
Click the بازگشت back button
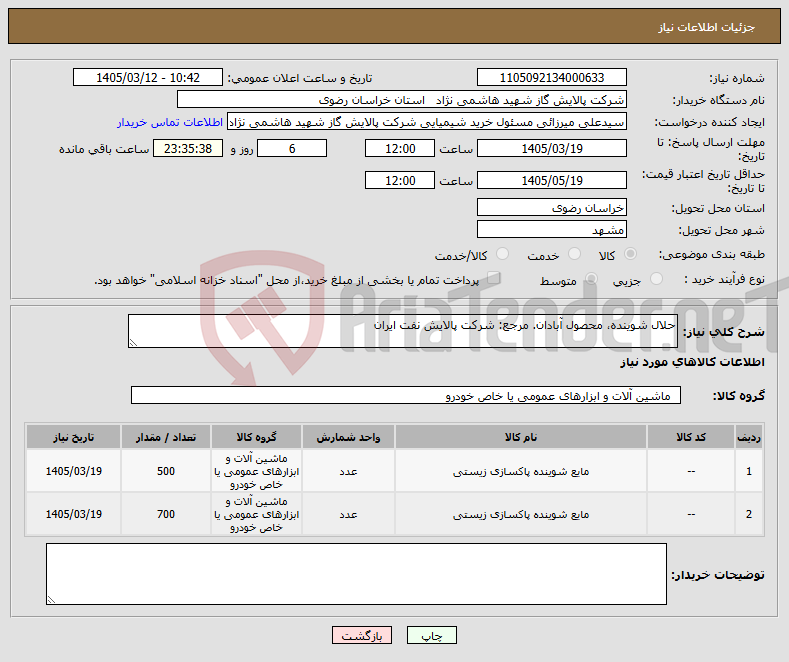(x=362, y=635)
